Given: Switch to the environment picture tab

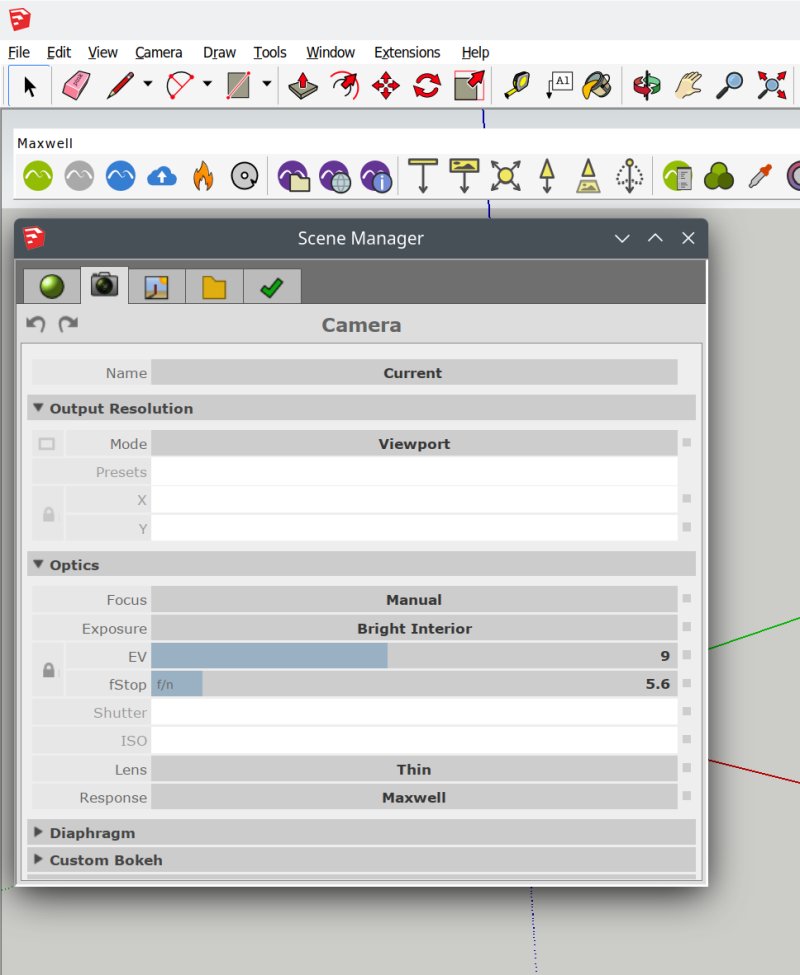Looking at the screenshot, I should [157, 287].
